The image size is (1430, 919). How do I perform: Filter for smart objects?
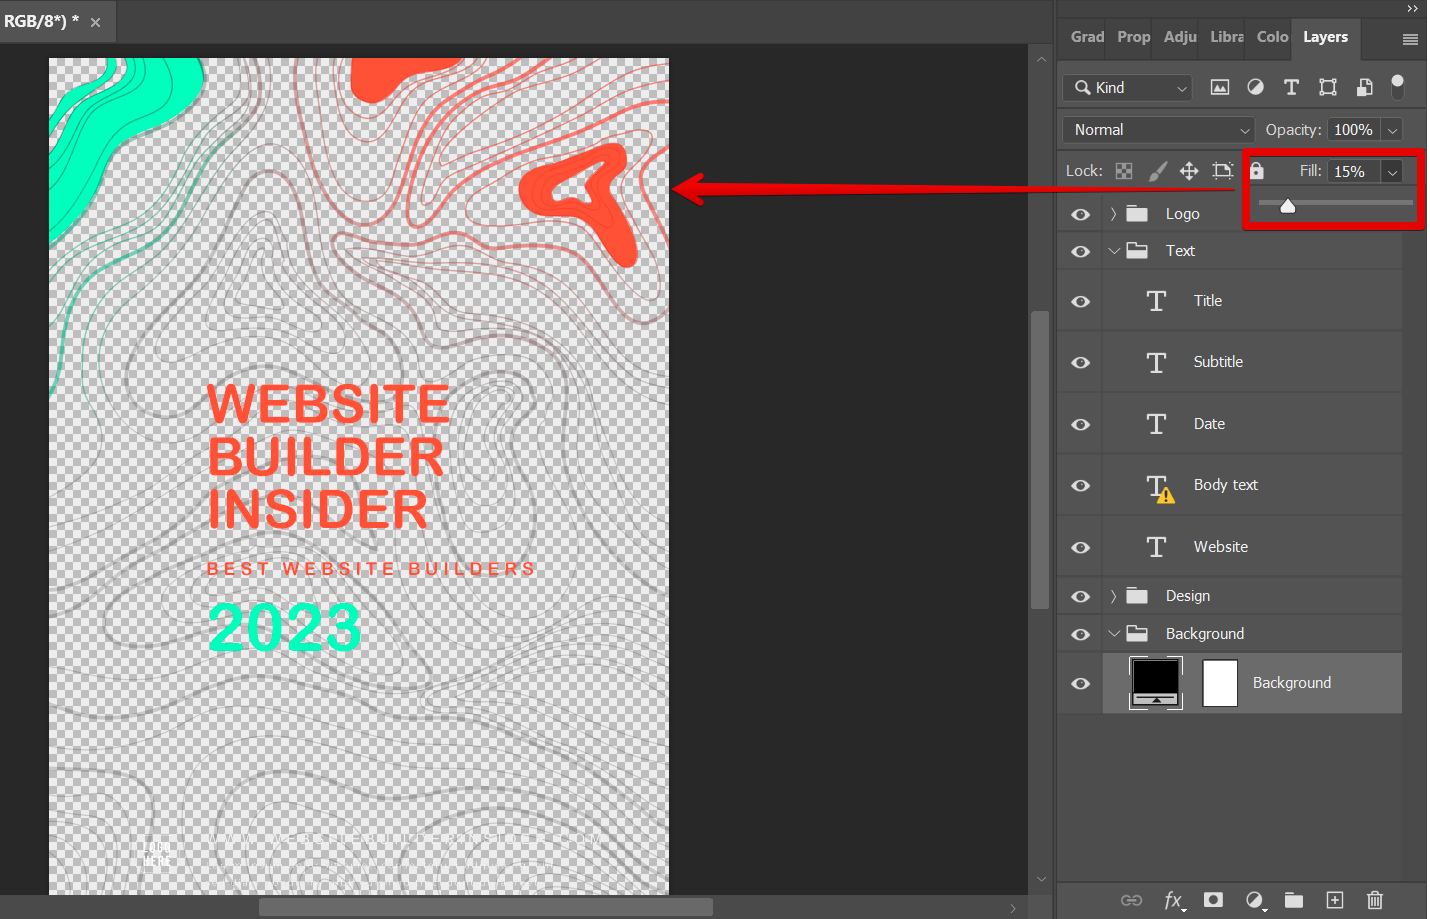[1364, 87]
